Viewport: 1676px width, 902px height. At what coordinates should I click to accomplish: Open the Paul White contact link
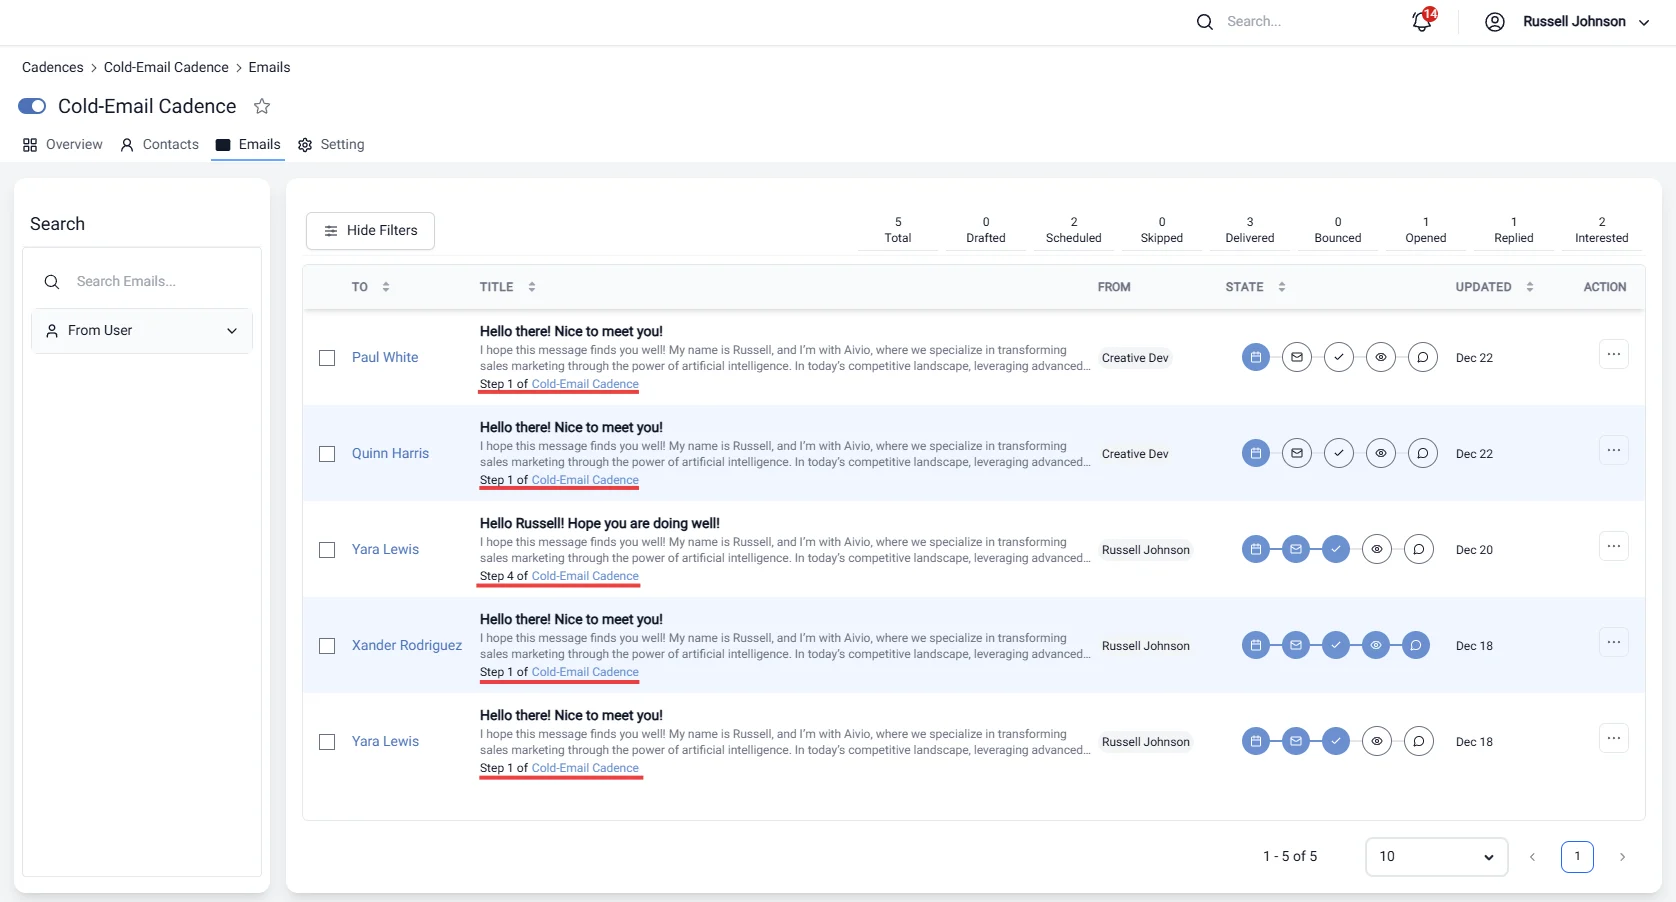click(x=385, y=357)
